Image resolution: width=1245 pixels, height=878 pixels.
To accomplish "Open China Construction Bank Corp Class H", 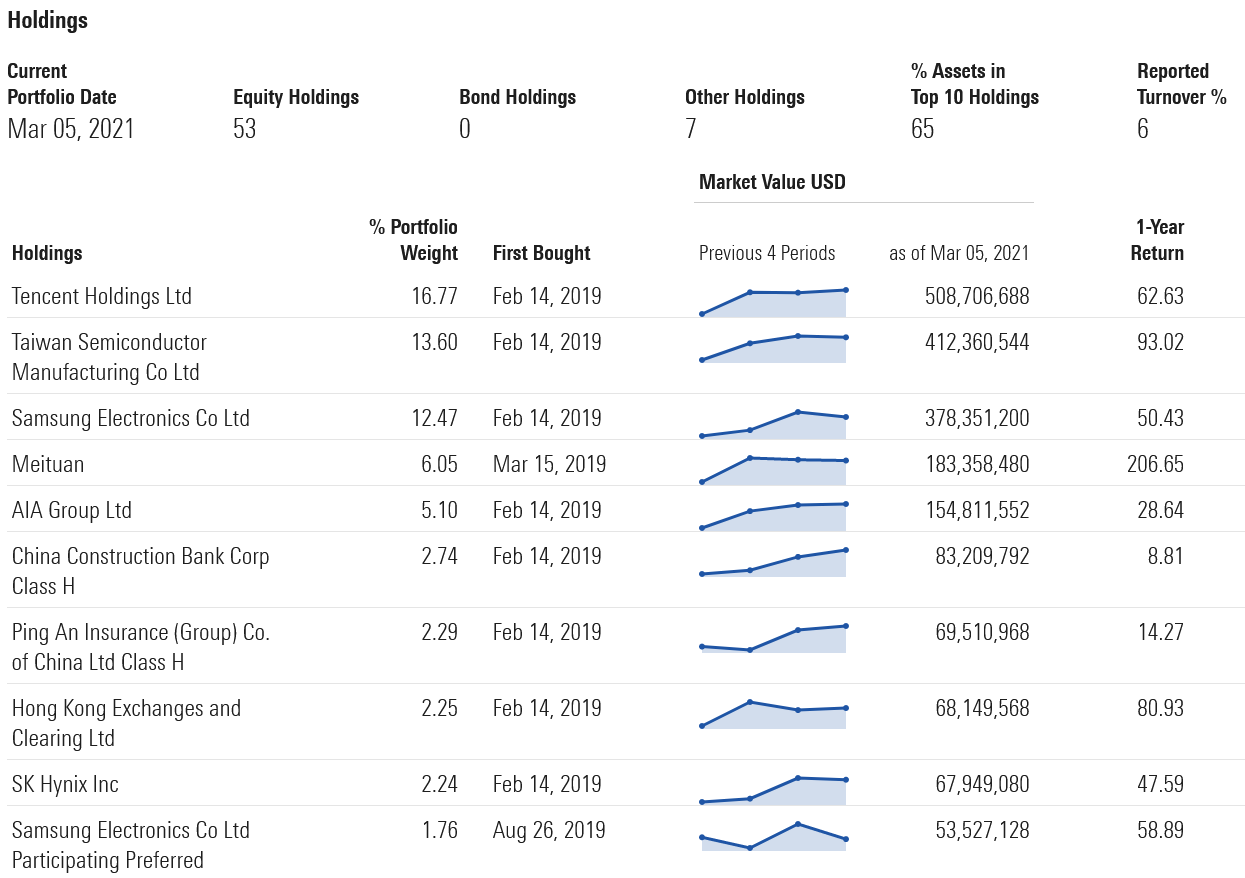I will pos(141,571).
